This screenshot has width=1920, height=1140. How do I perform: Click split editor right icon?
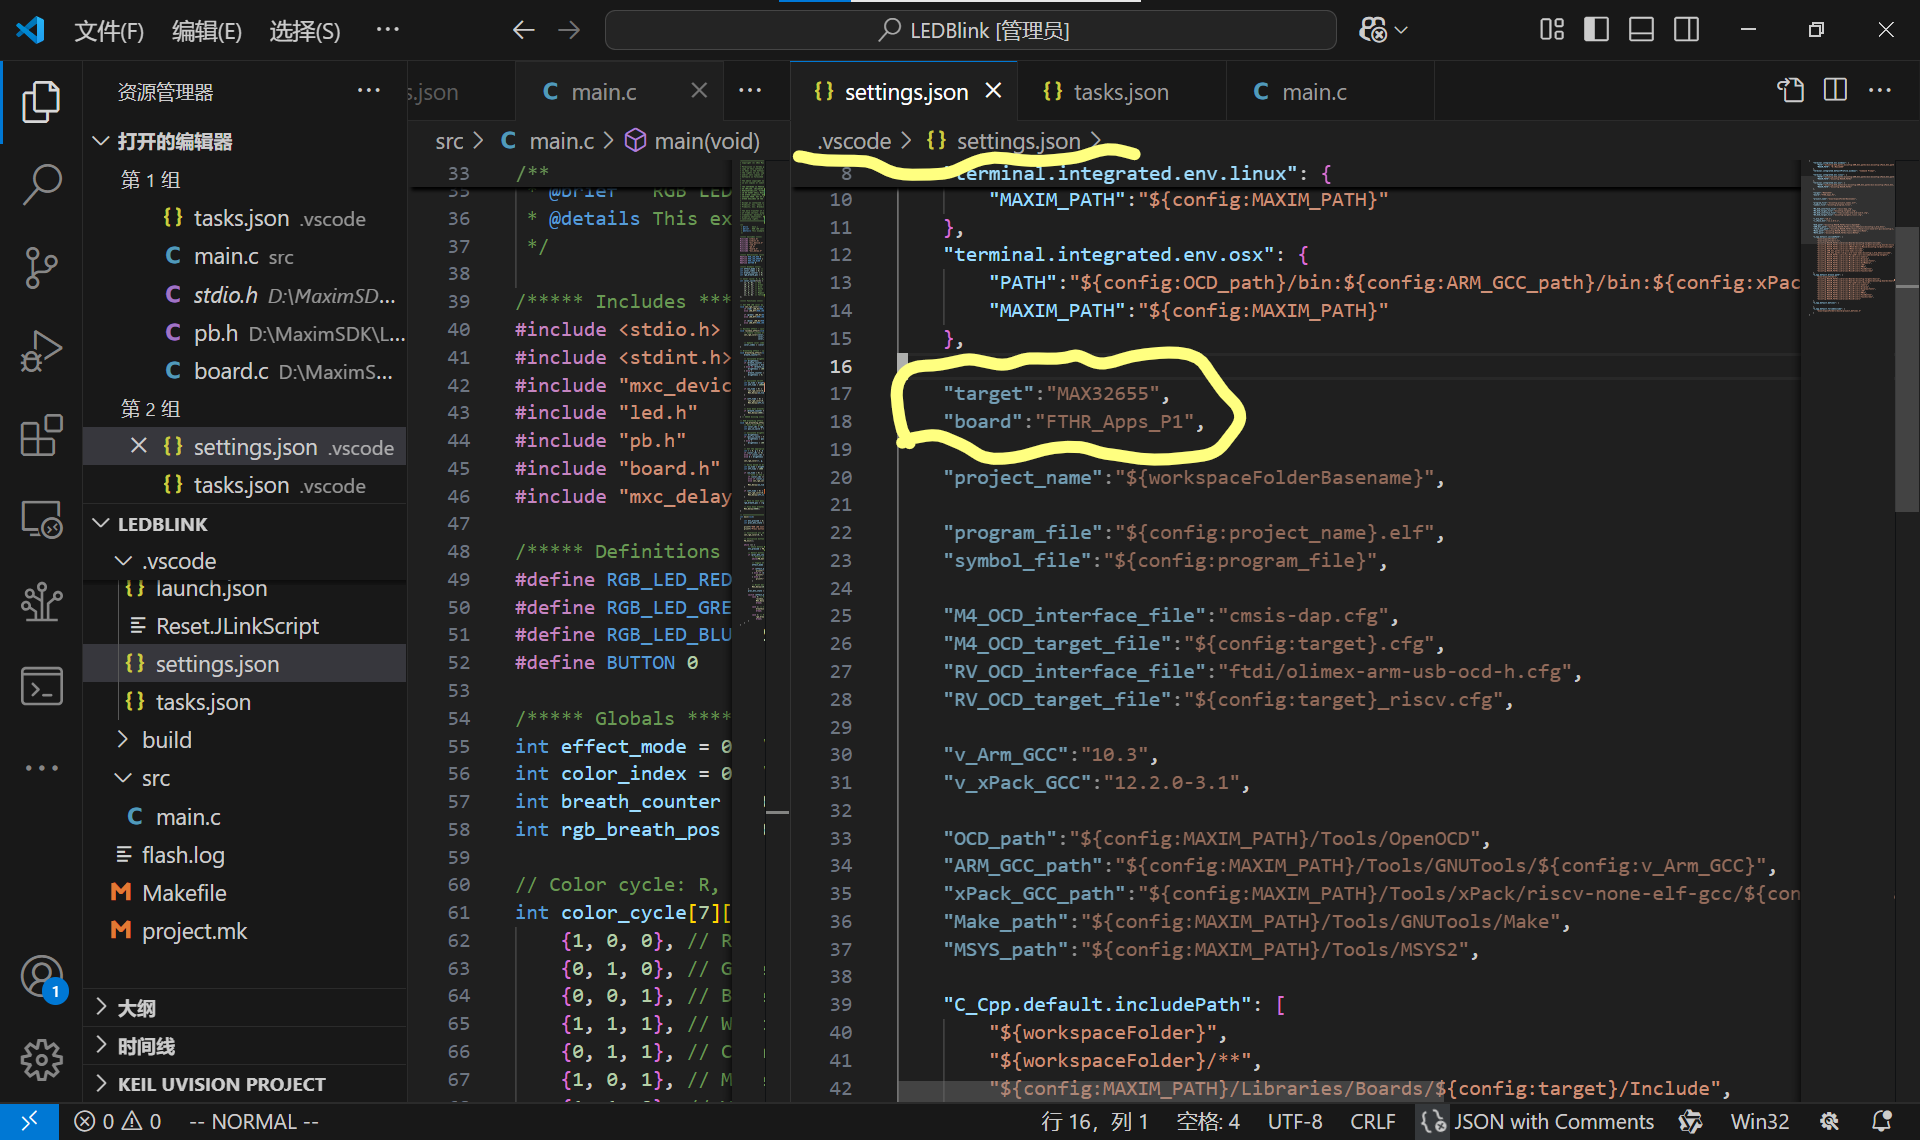pos(1835,91)
